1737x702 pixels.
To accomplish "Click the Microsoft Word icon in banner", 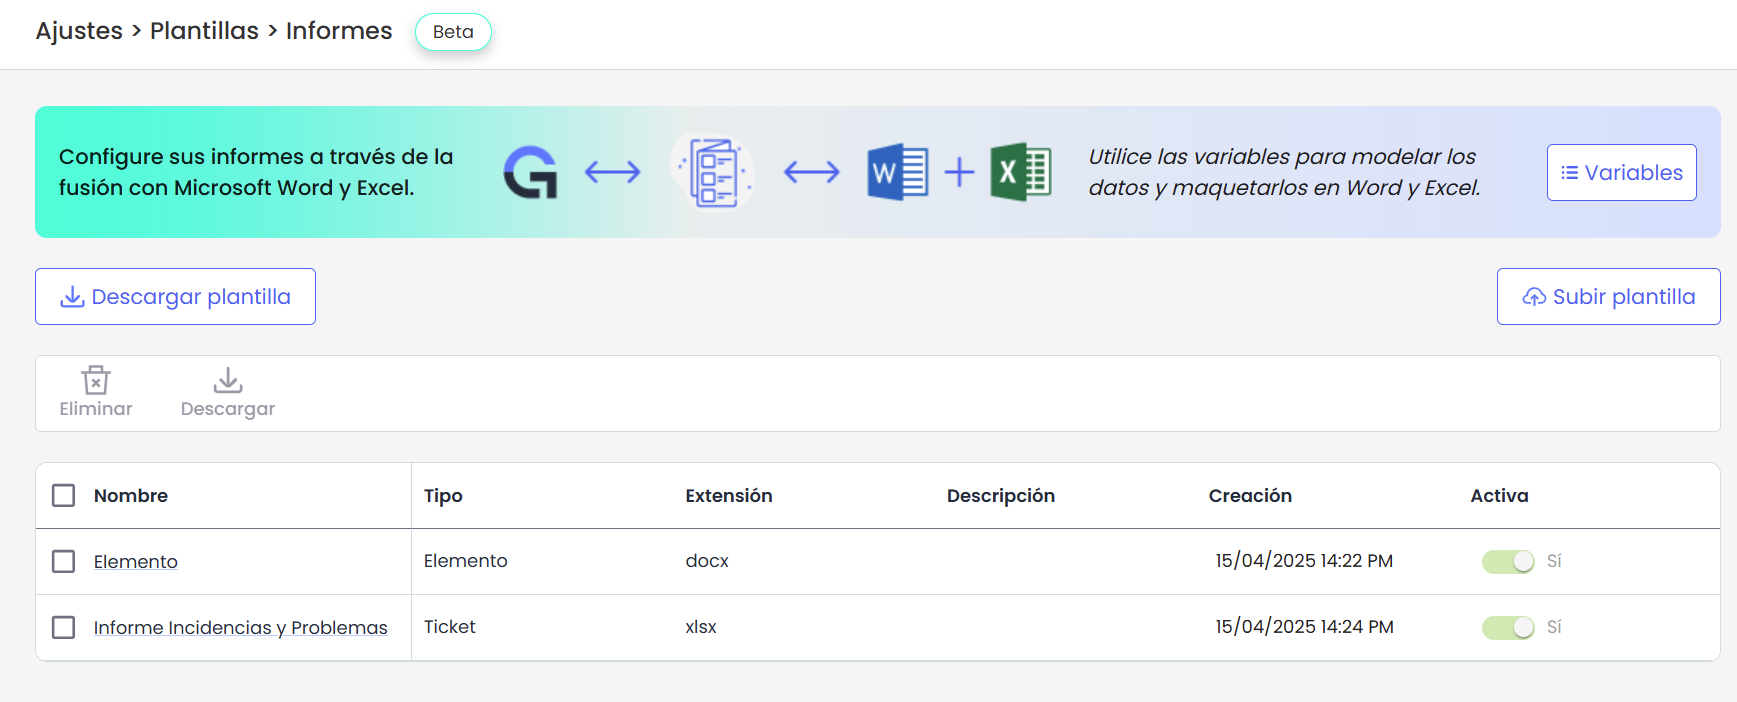I will [x=897, y=172].
